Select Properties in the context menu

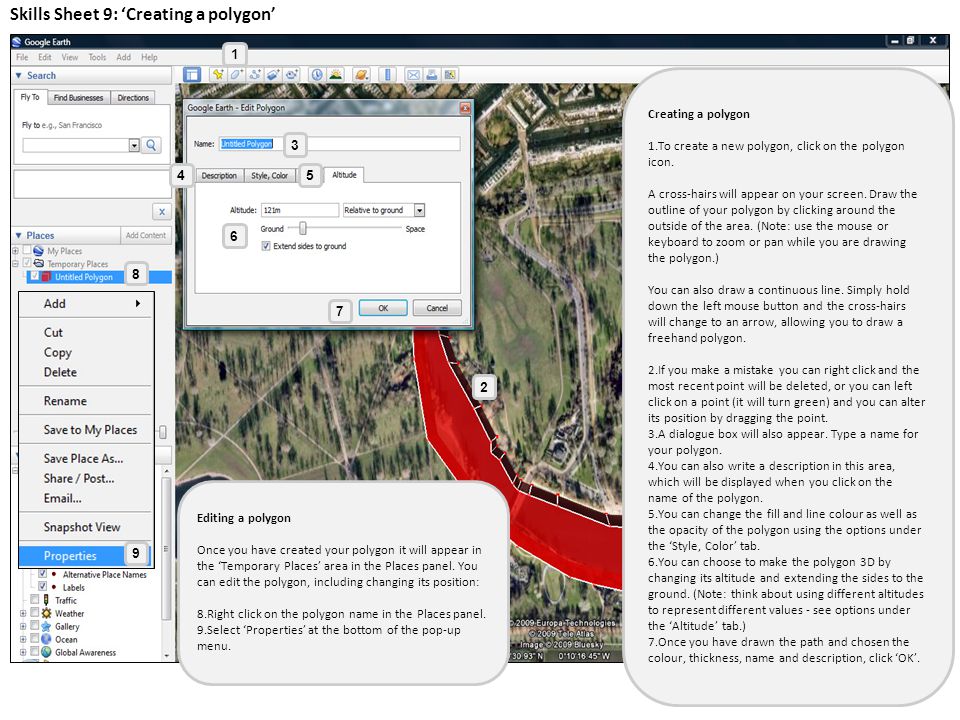click(86, 556)
